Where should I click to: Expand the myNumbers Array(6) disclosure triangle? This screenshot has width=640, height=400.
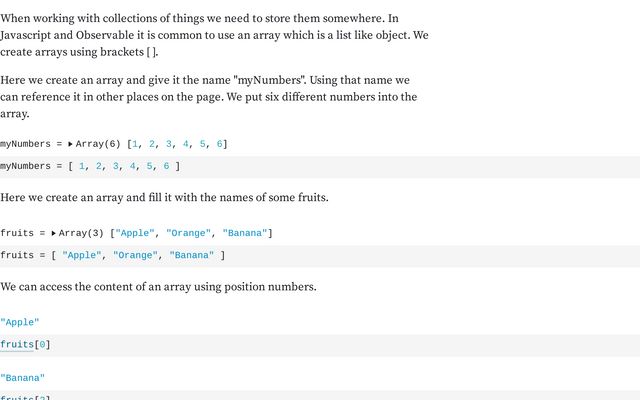pos(70,144)
